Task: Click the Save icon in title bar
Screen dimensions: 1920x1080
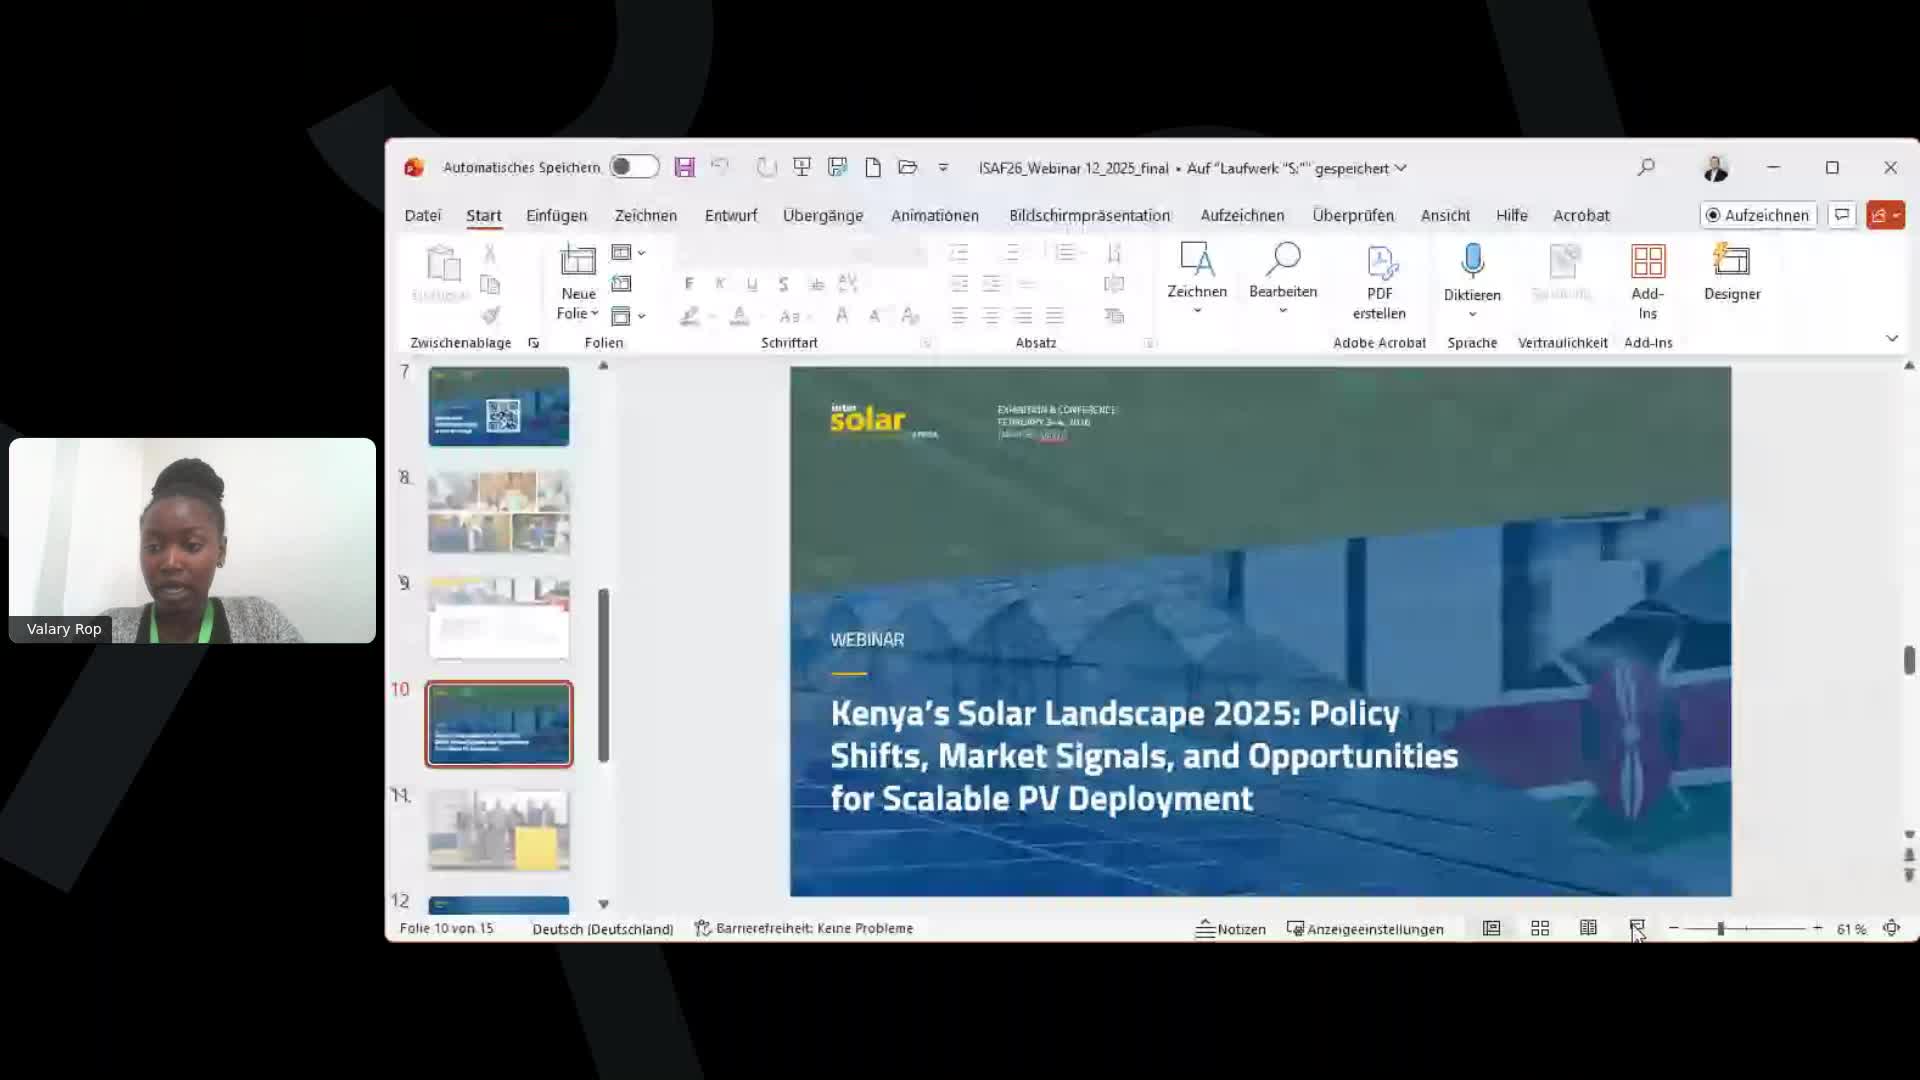Action: pos(684,168)
